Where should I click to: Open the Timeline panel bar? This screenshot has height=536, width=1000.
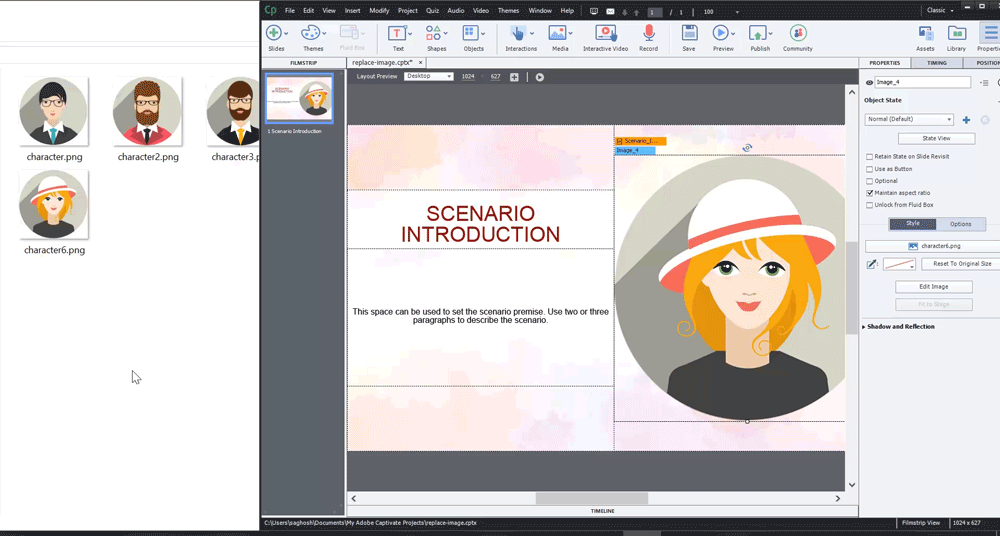601,510
